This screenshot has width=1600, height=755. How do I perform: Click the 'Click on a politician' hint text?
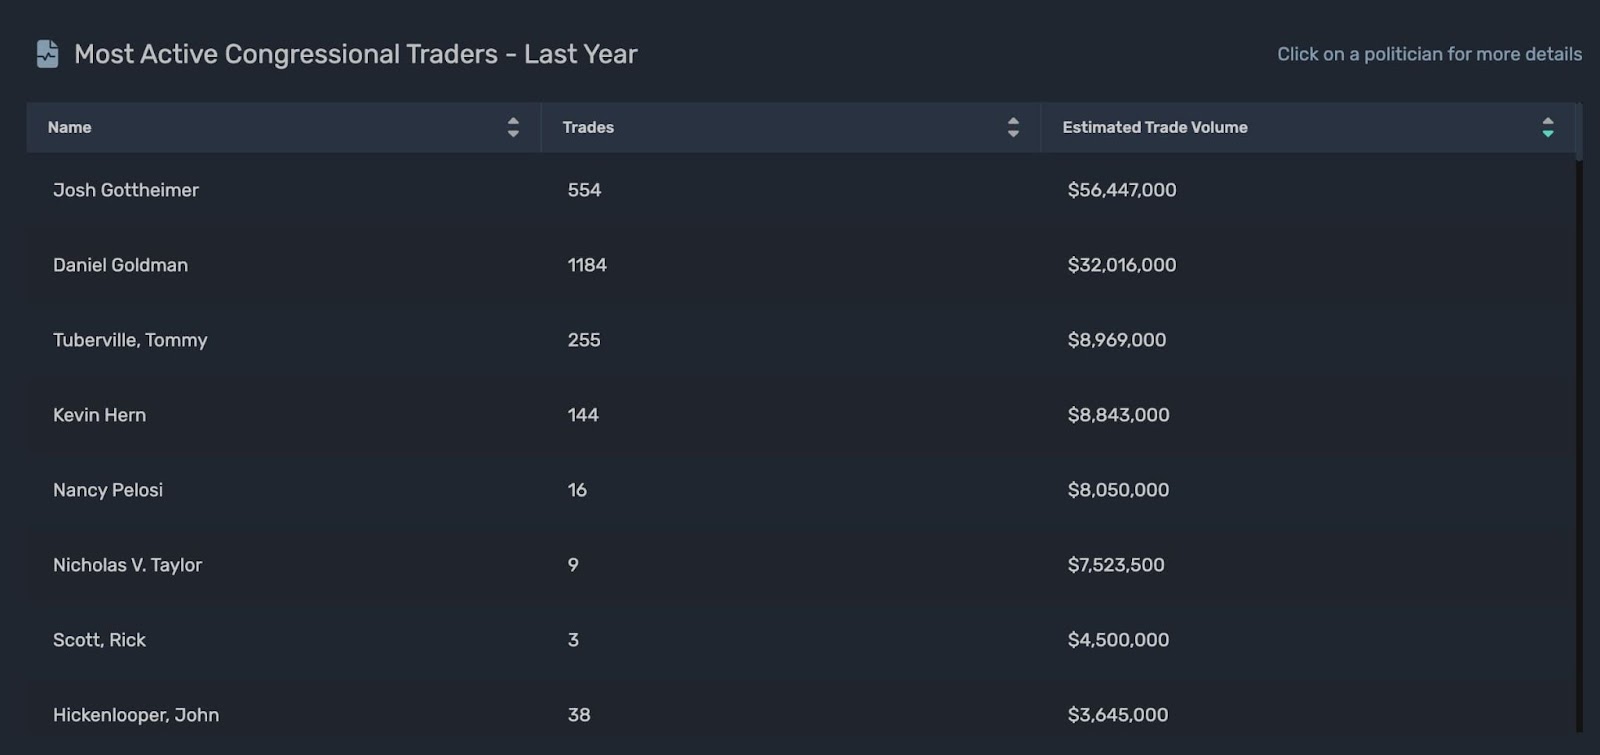coord(1429,54)
